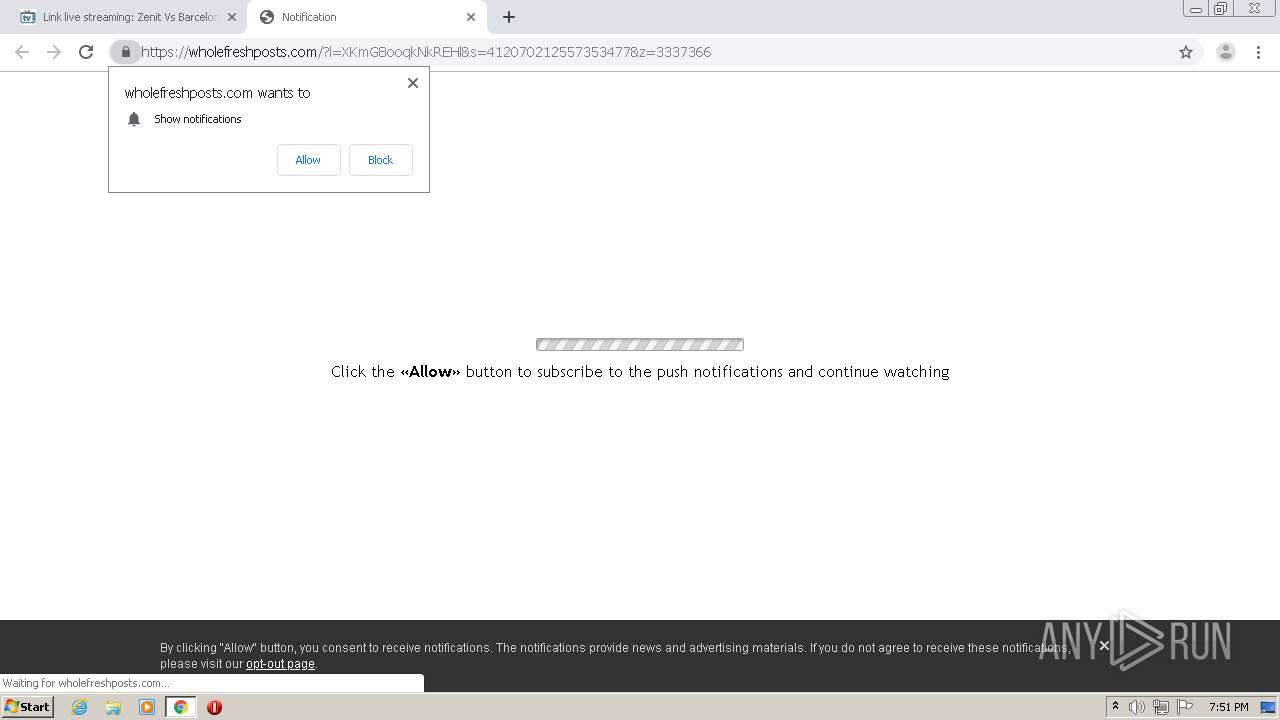Dismiss the consent banner with X
The height and width of the screenshot is (720, 1280).
(1104, 646)
